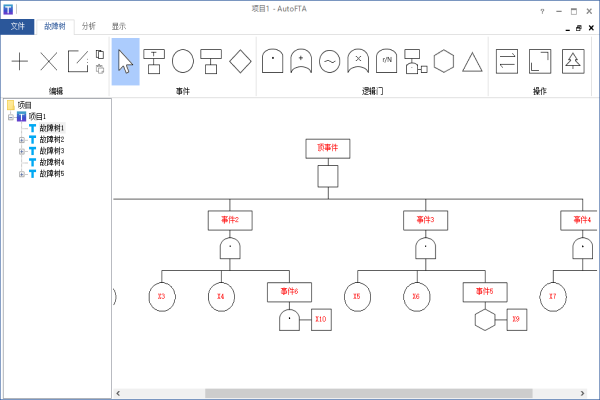600x400 pixels.
Task: Expand the 故障树2 tree node
Action: click(22, 140)
